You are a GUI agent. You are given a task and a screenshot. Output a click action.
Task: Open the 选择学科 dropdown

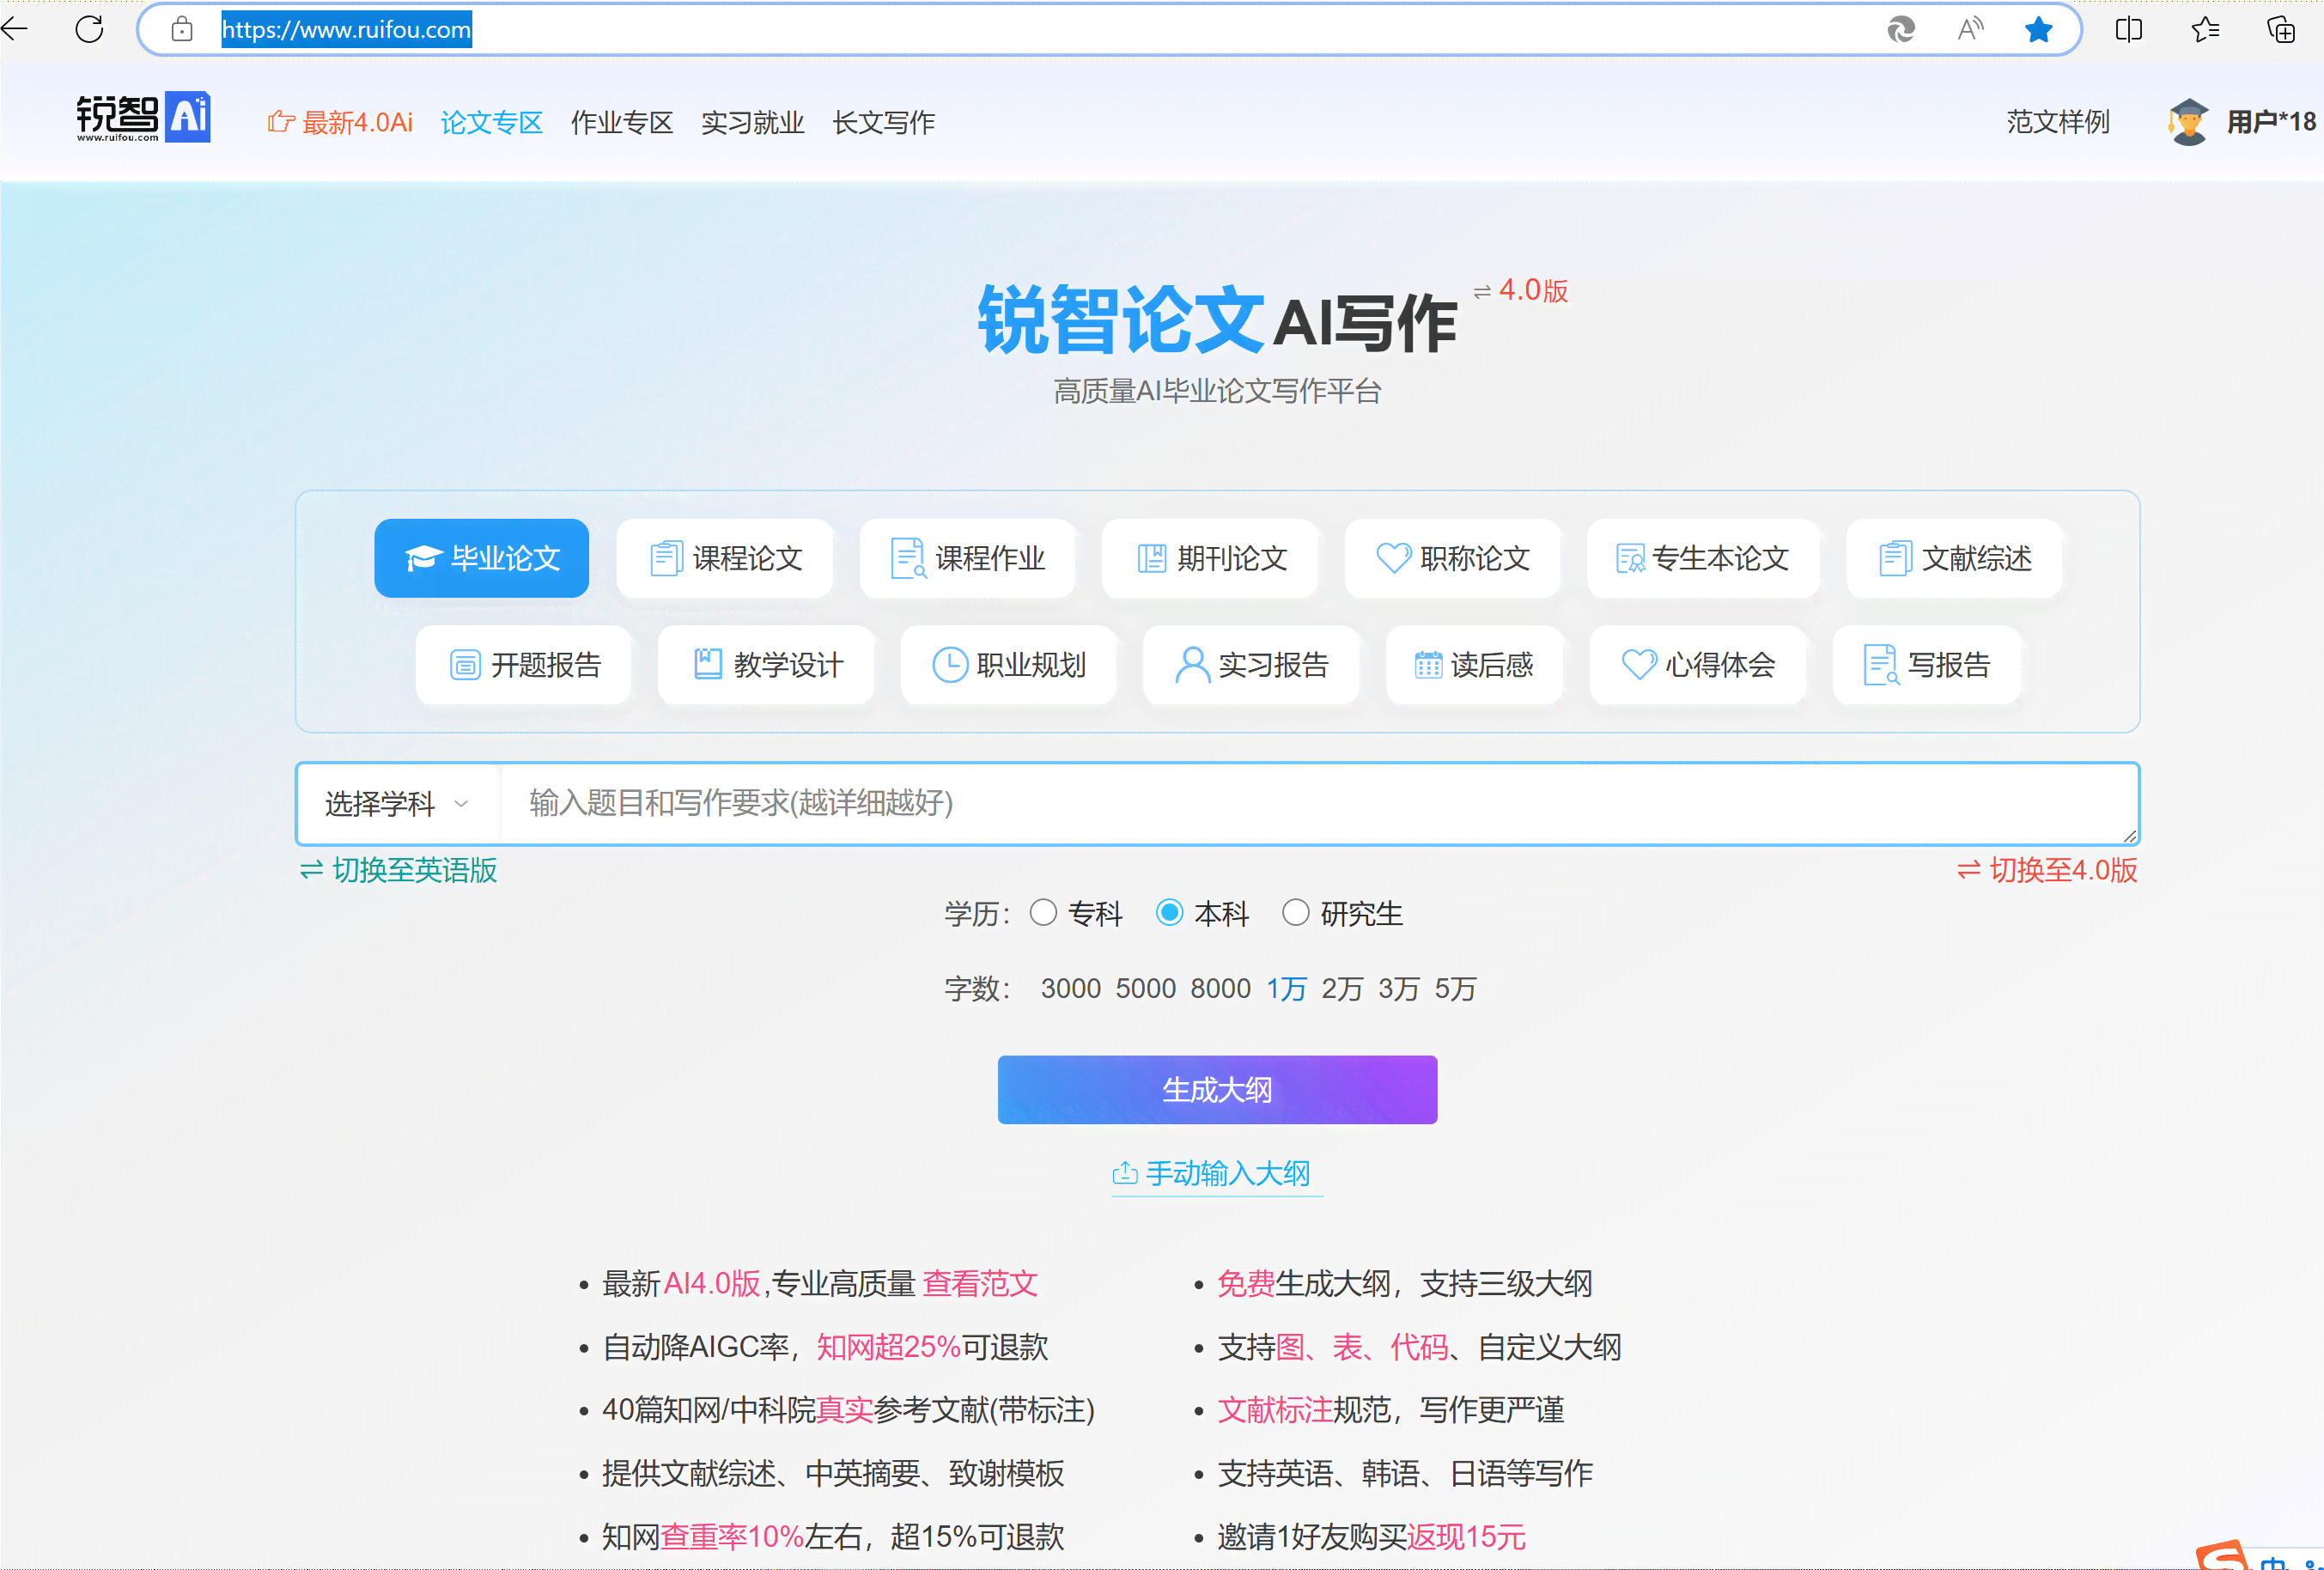397,804
